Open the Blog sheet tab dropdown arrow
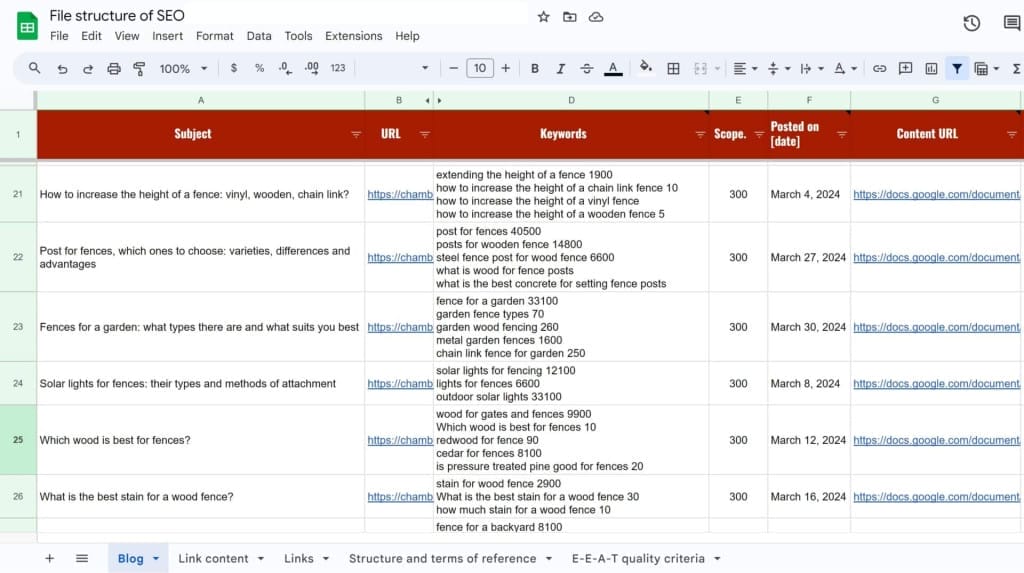 point(156,559)
